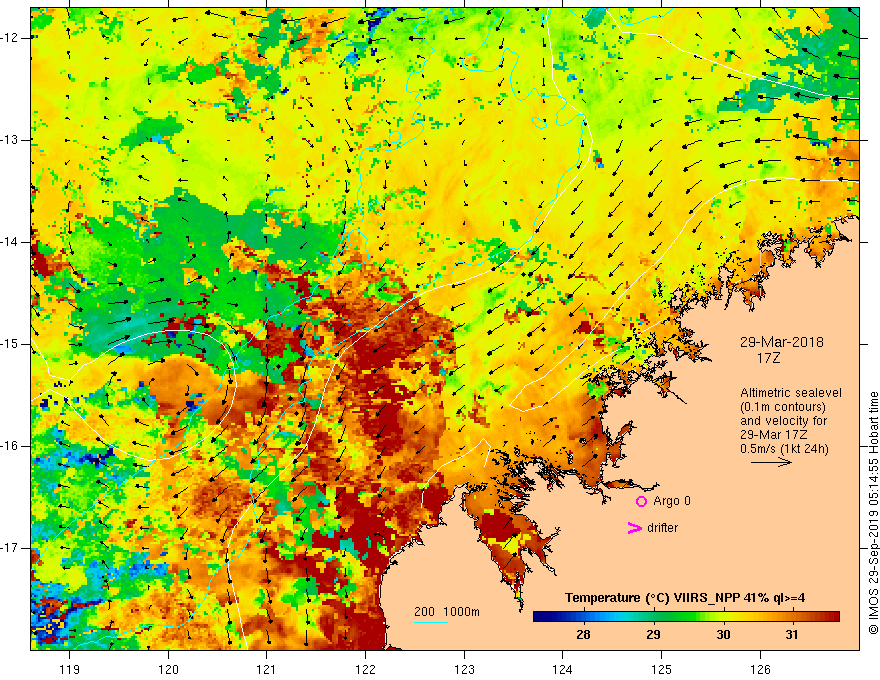Click the longitude axis label '124'

562,669
